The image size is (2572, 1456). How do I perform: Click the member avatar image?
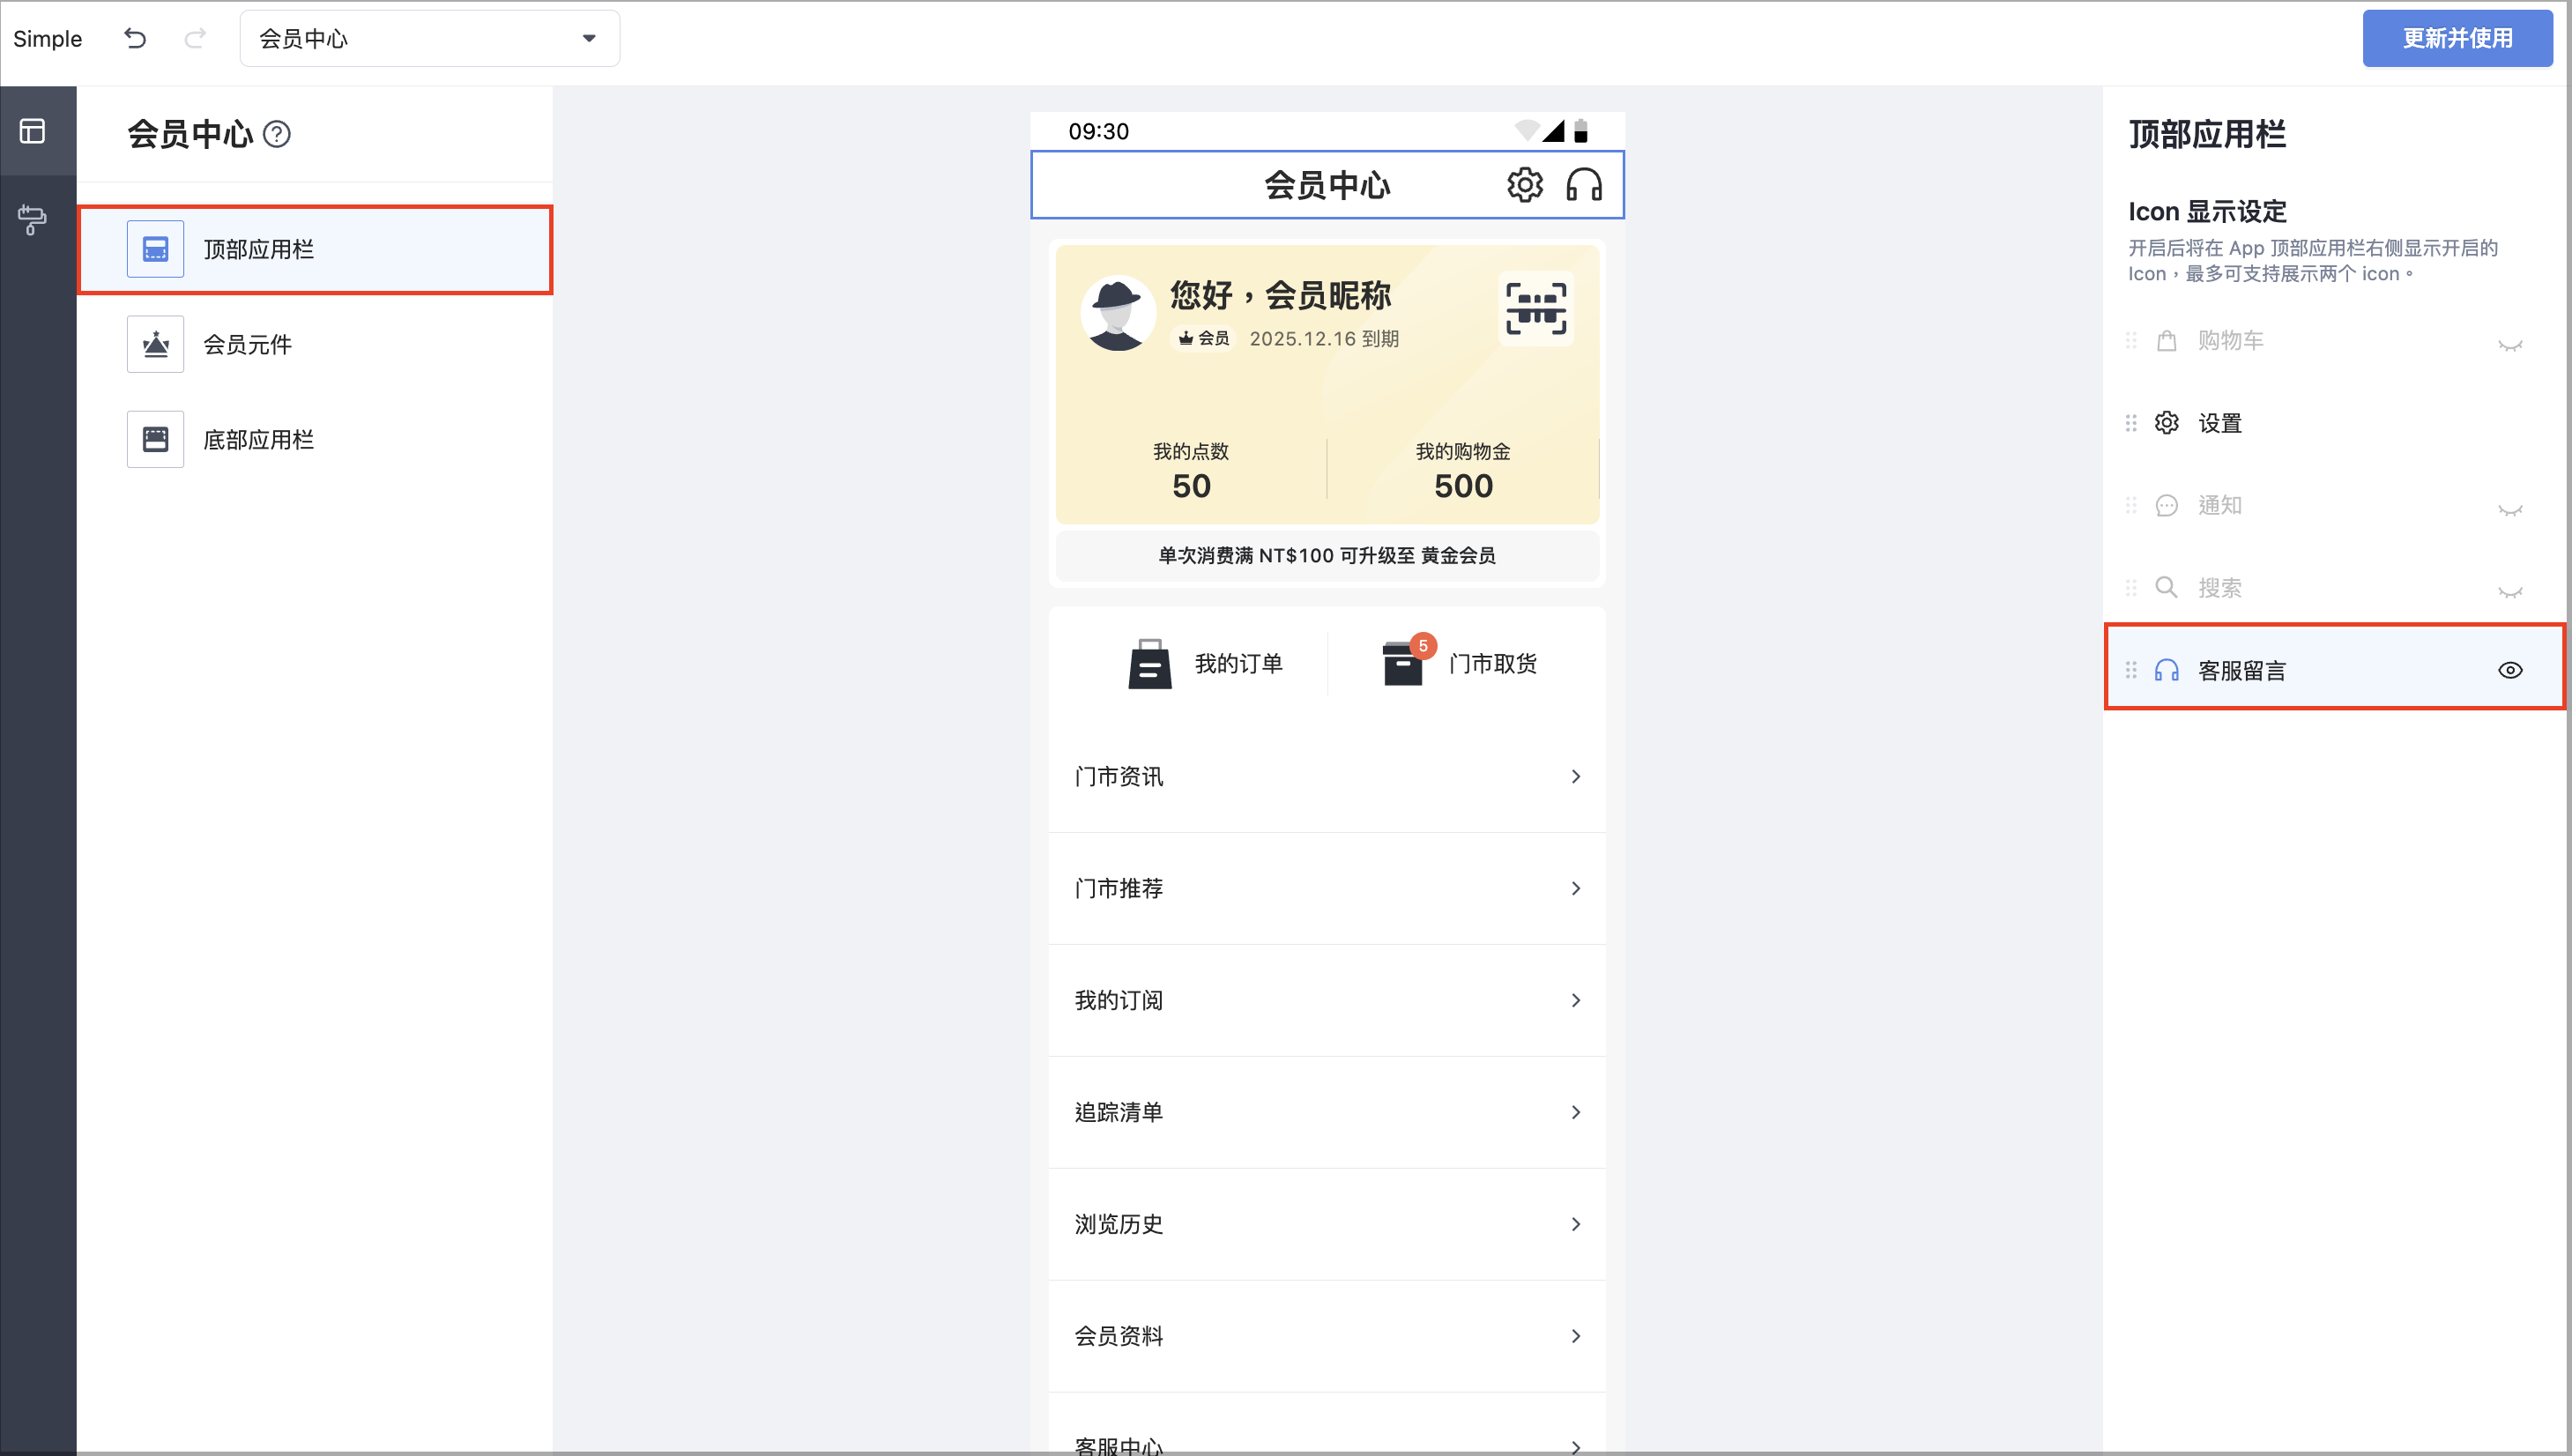[1118, 313]
